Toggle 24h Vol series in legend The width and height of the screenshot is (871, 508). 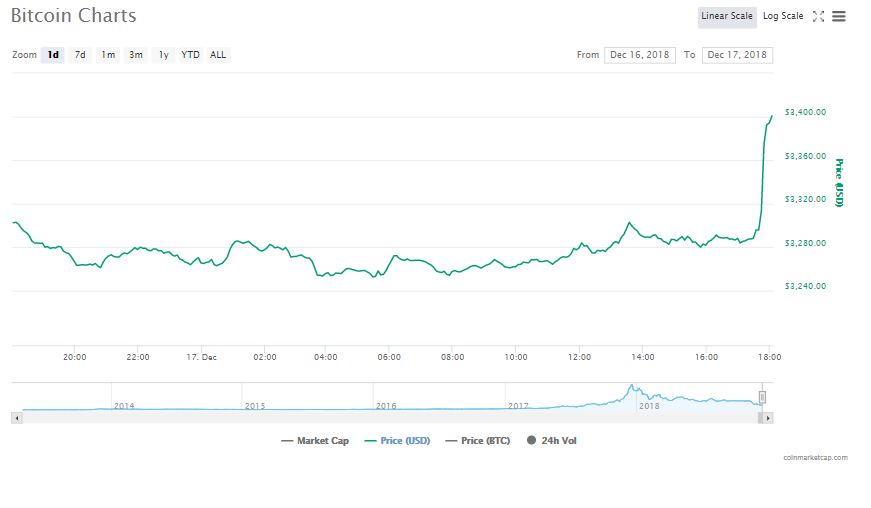click(x=552, y=441)
